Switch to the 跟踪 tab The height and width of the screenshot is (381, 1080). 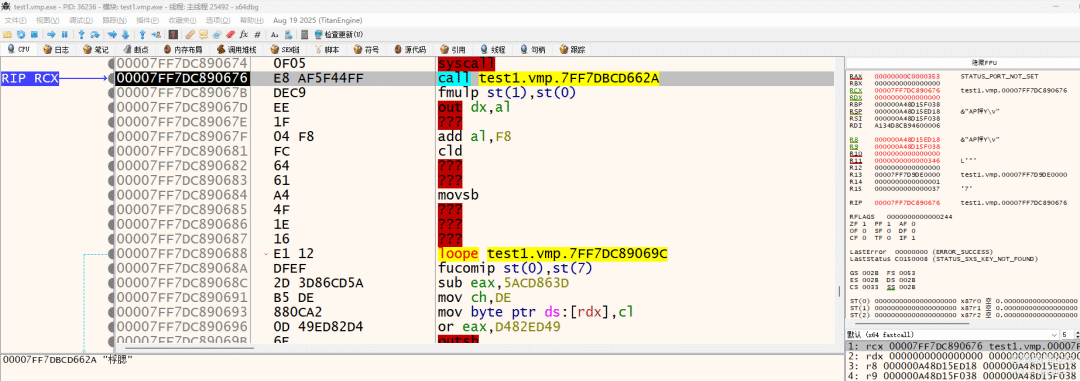pos(571,50)
